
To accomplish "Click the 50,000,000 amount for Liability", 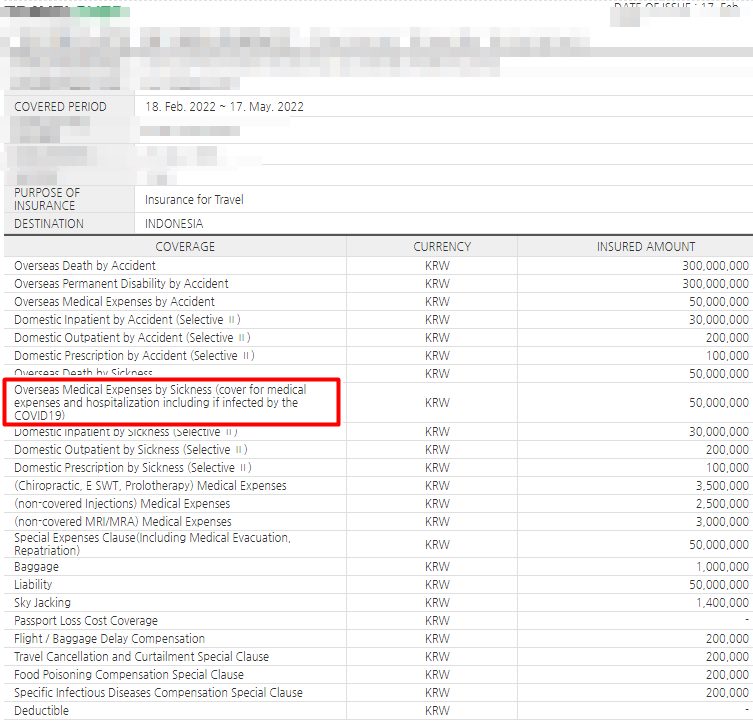I will coord(718,585).
